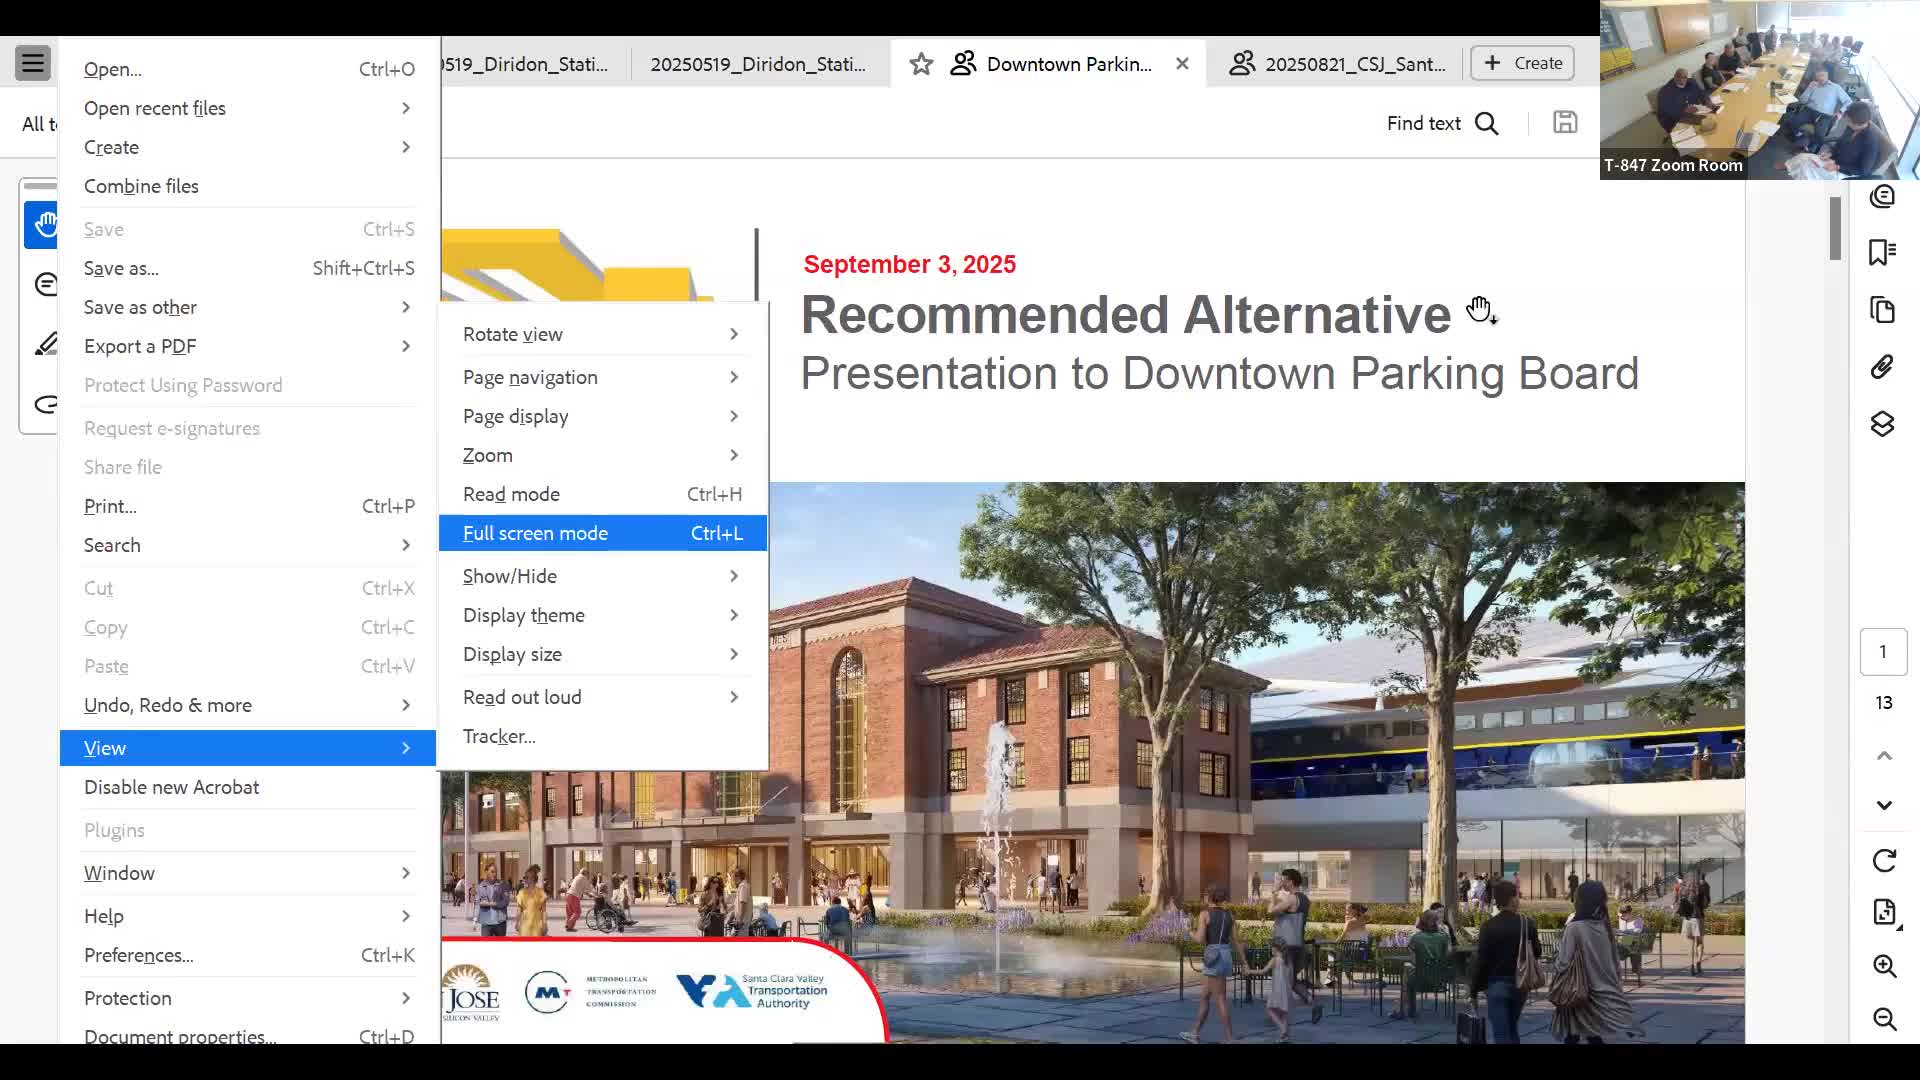Click the zoom in magnifier icon
The image size is (1920, 1080).
pyautogui.click(x=1884, y=965)
